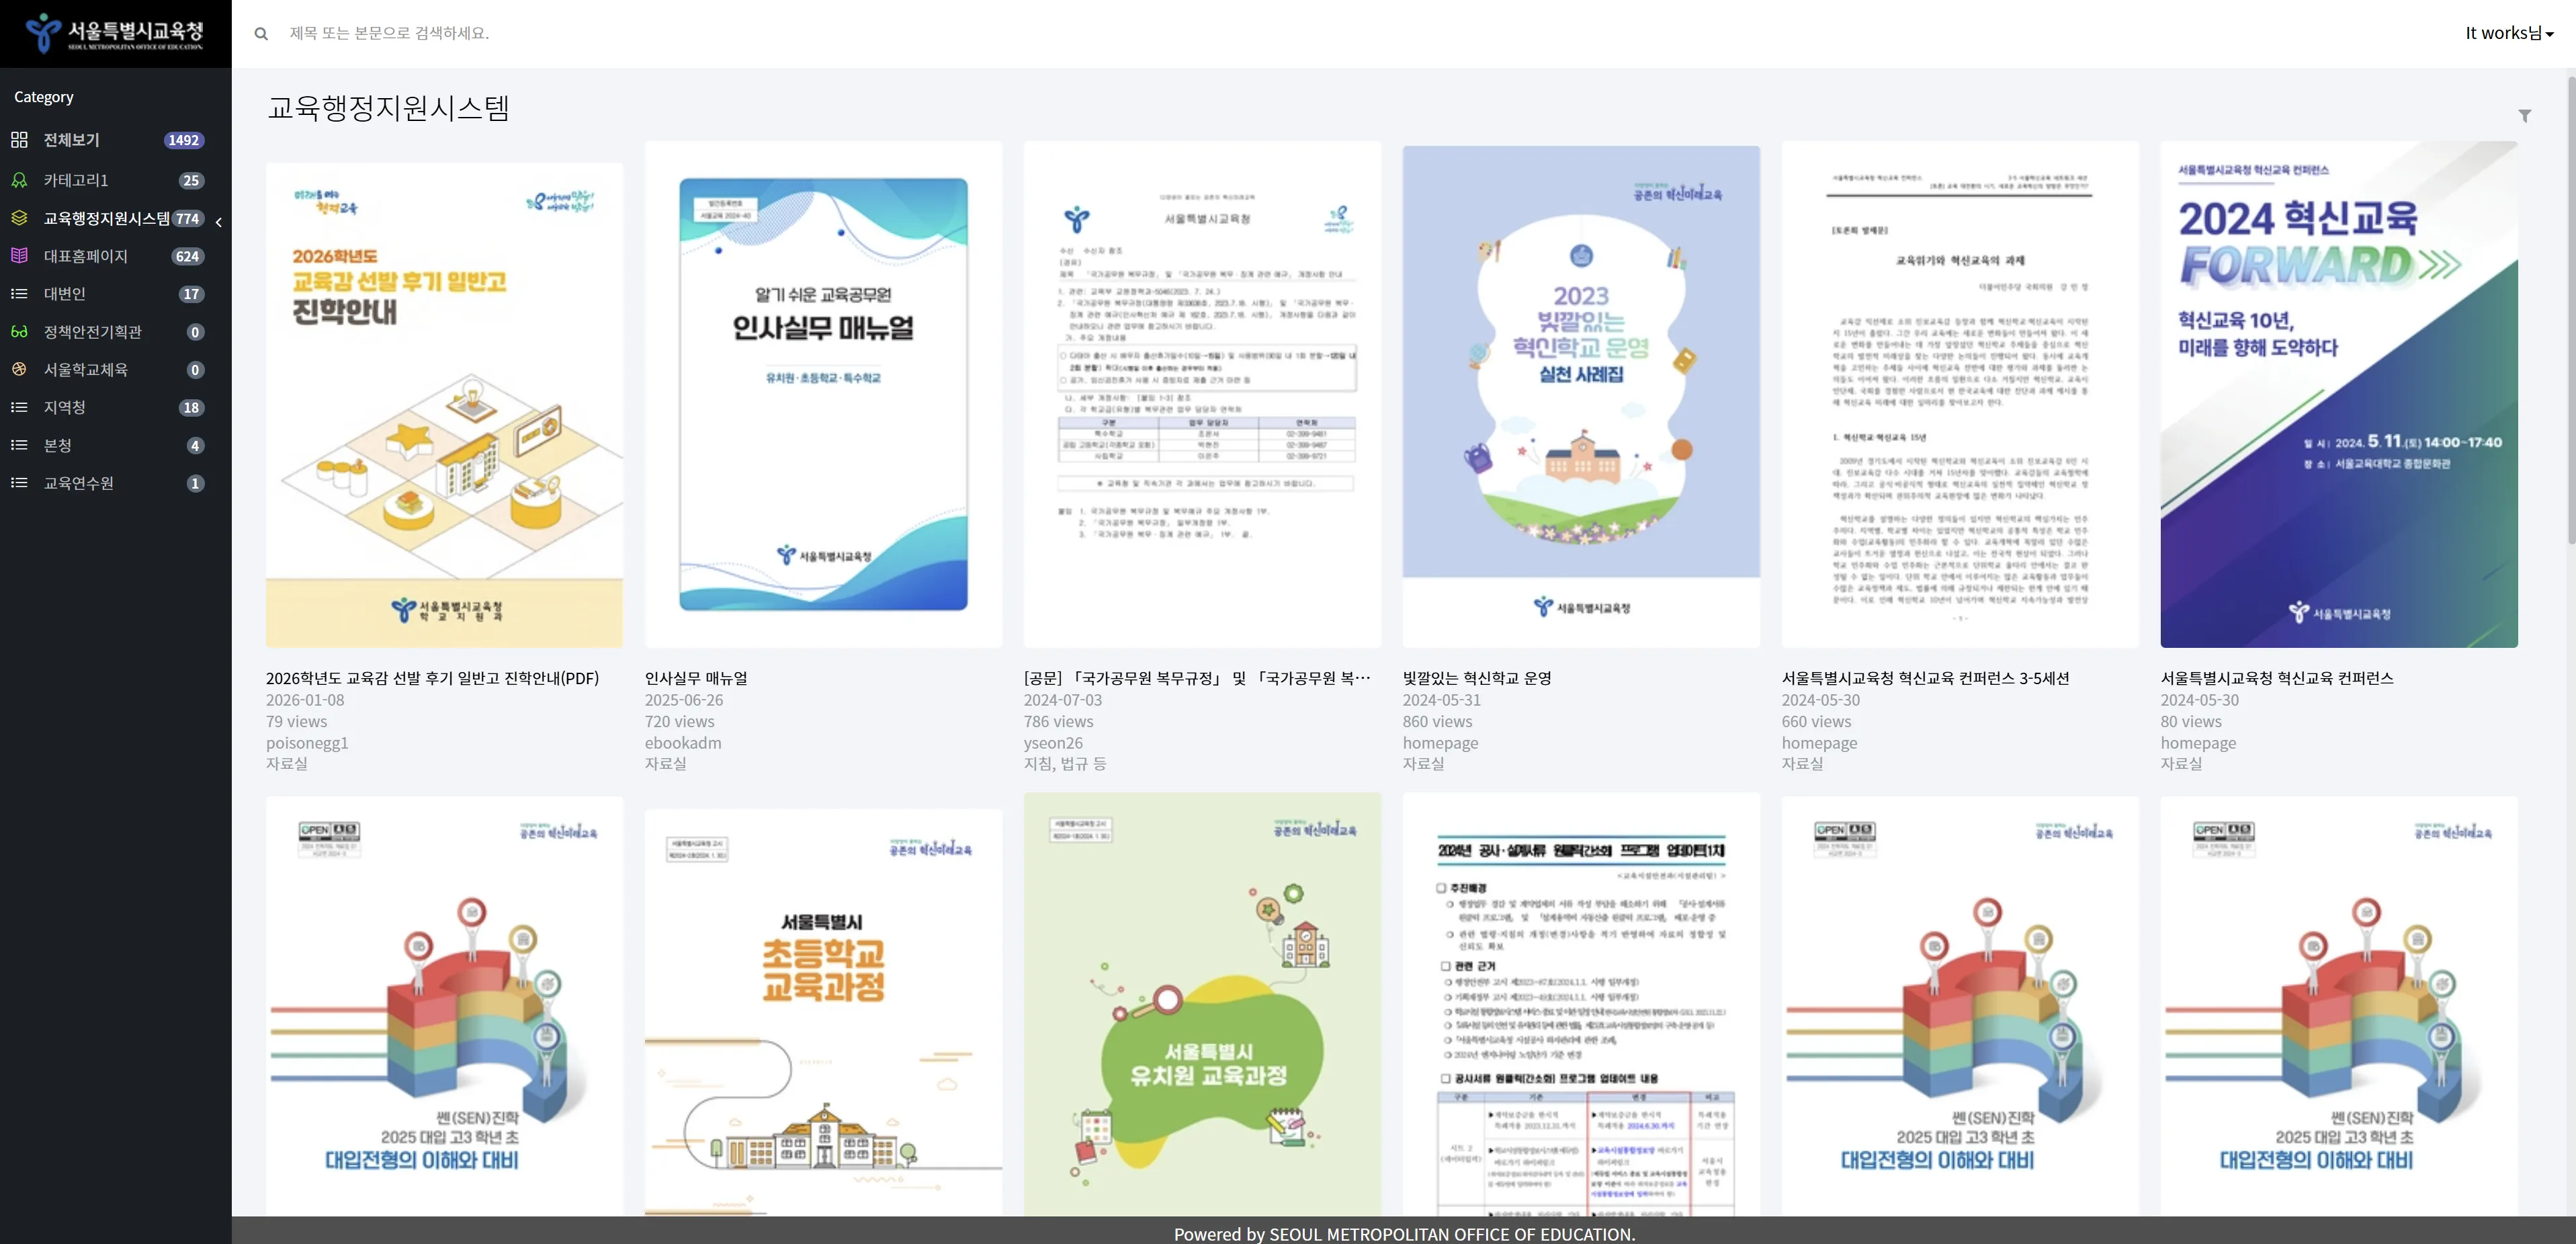Click the 대표홈페이지 book icon
Screen dimensions: 2576x1244
[x=19, y=256]
